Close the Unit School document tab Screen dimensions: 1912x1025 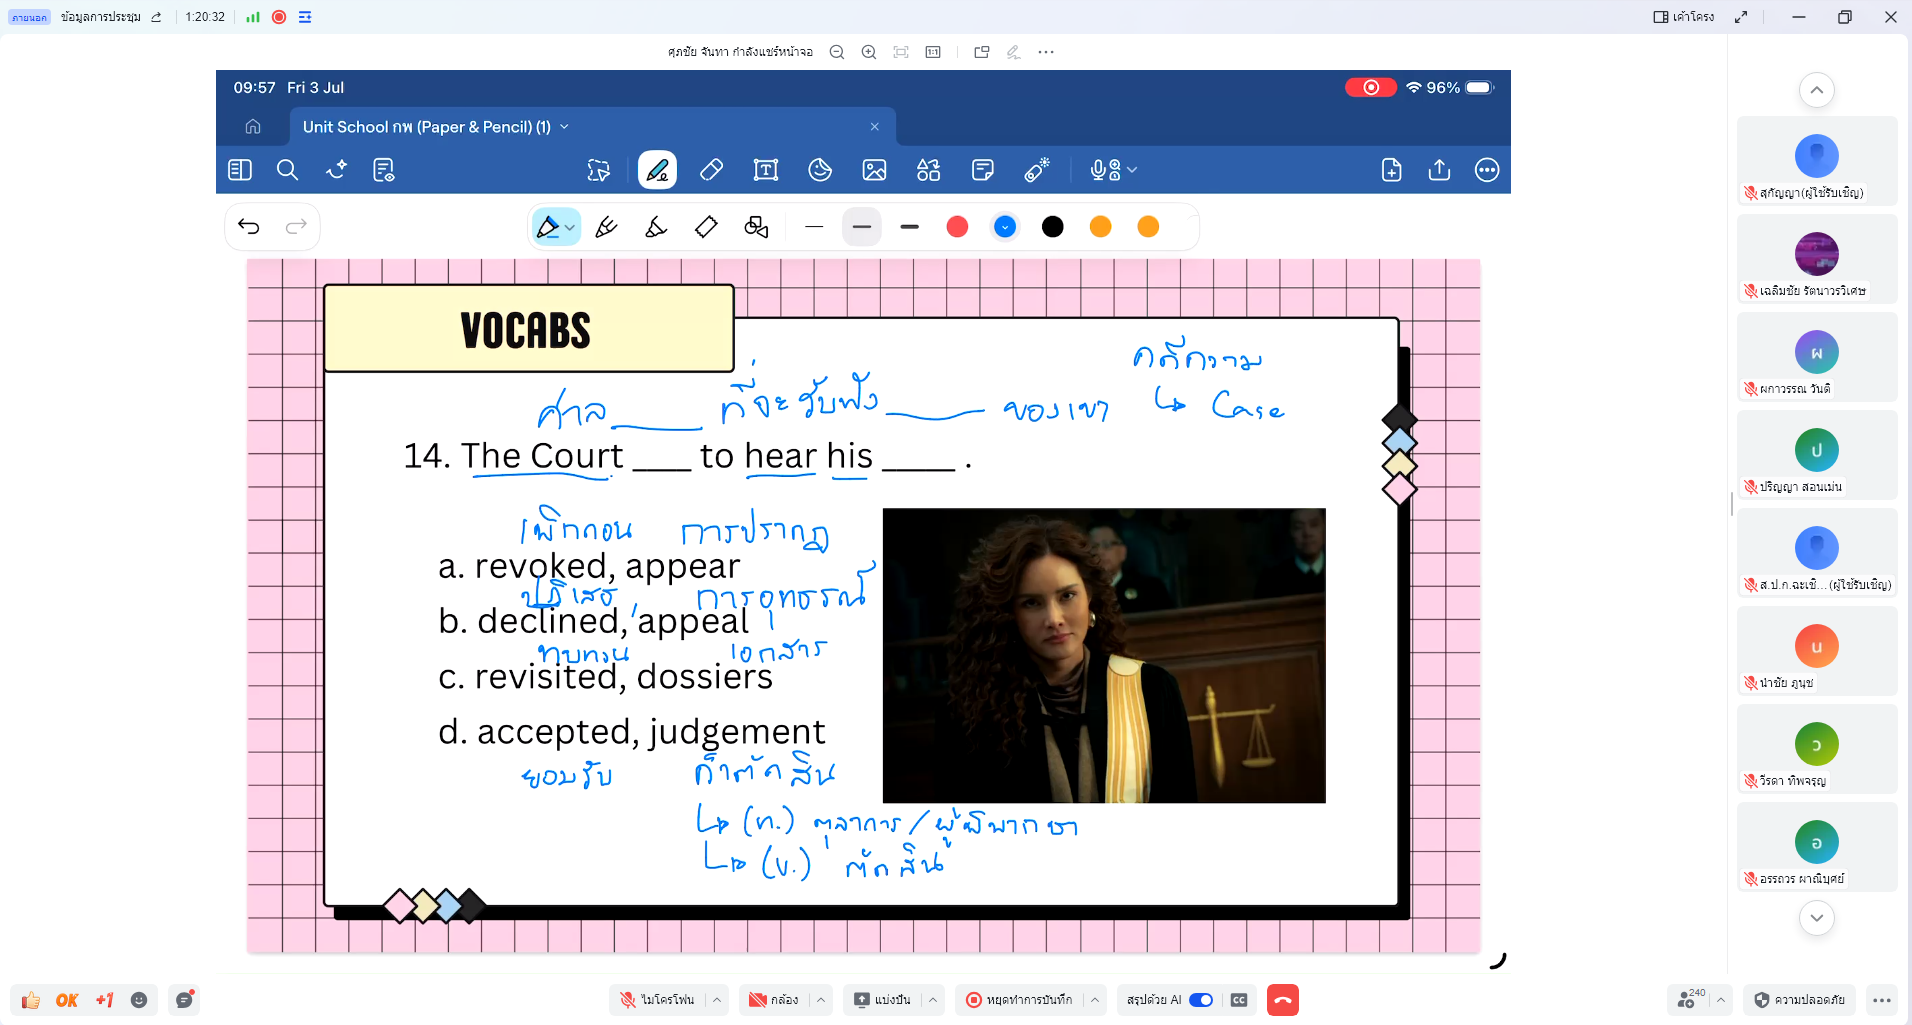point(874,127)
